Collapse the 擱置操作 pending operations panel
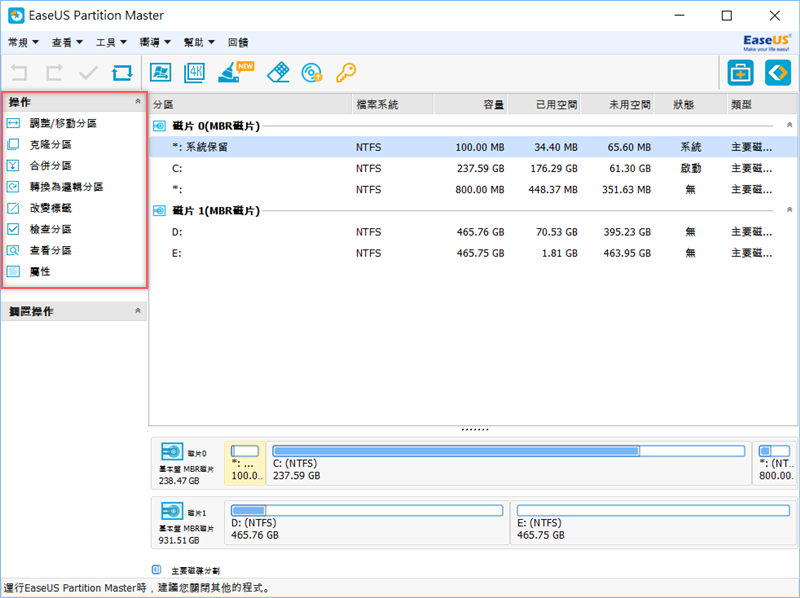This screenshot has width=800, height=598. point(138,311)
